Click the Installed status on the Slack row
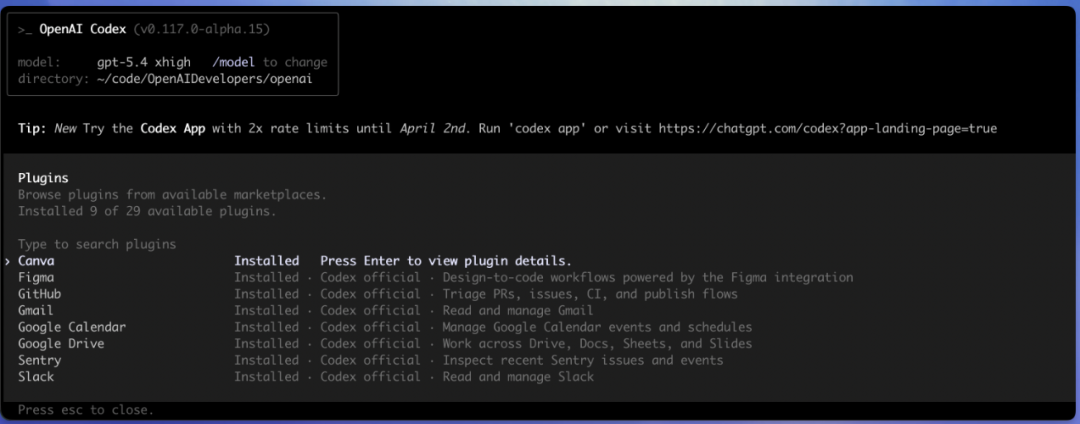The width and height of the screenshot is (1080, 424). (x=266, y=377)
